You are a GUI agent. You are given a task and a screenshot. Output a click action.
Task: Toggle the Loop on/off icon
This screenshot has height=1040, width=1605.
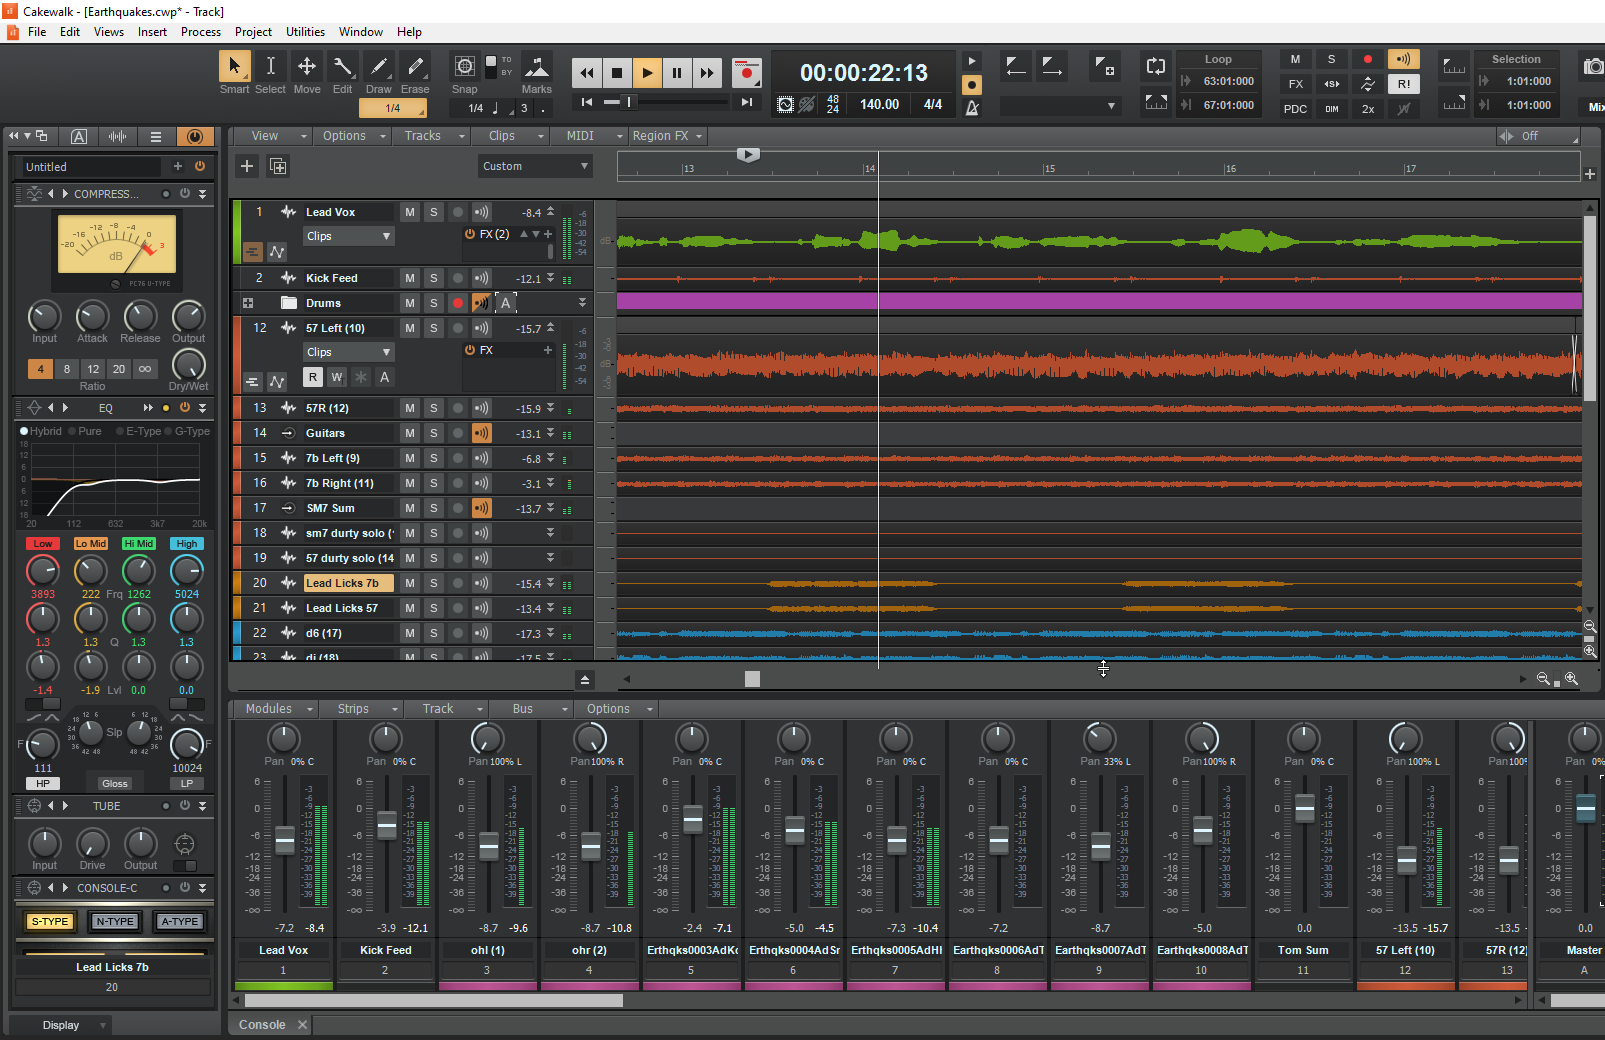(1156, 66)
